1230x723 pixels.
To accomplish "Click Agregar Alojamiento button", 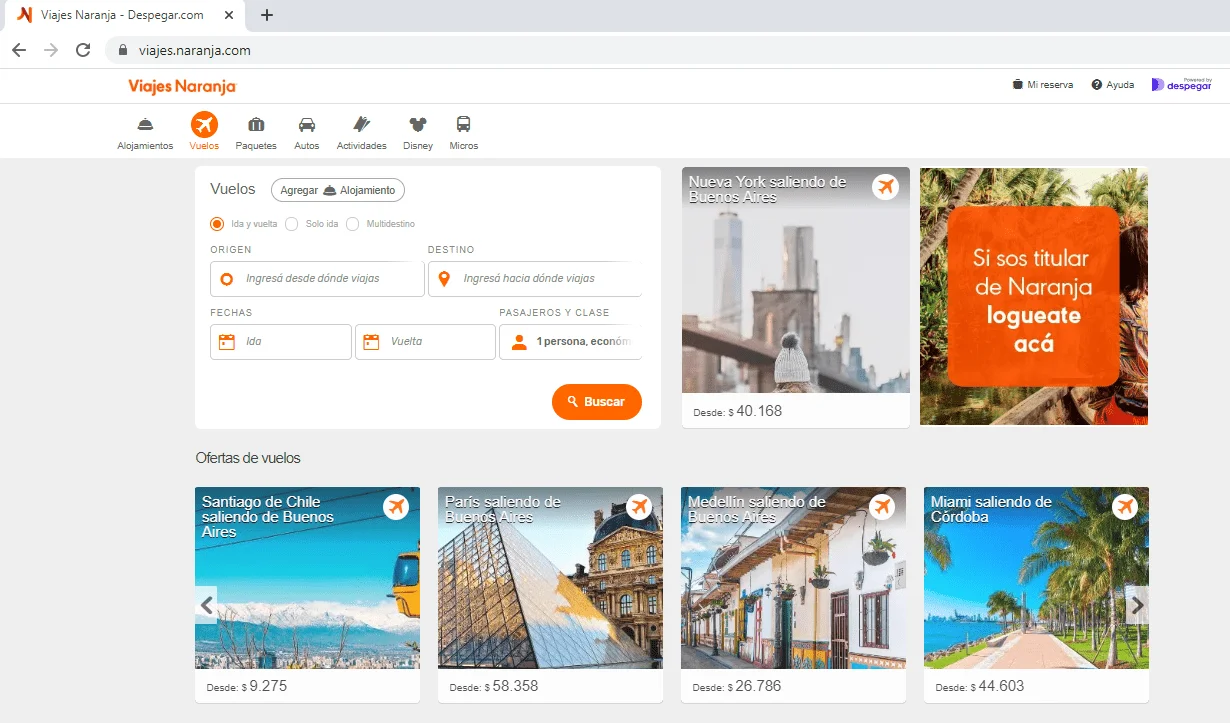I will [x=338, y=190].
